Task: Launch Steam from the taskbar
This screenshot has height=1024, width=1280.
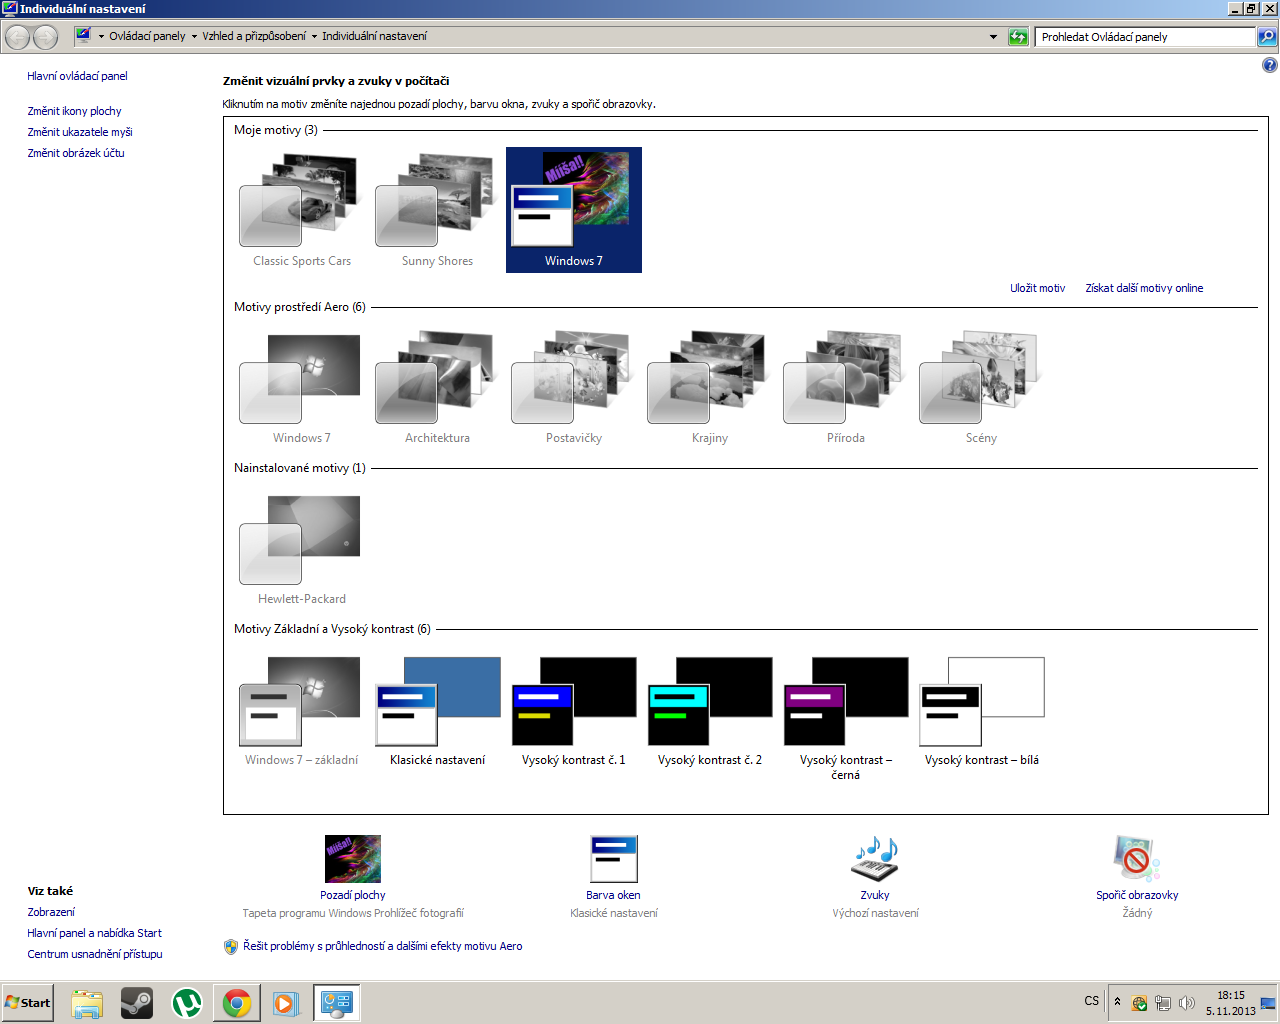Action: click(137, 1002)
